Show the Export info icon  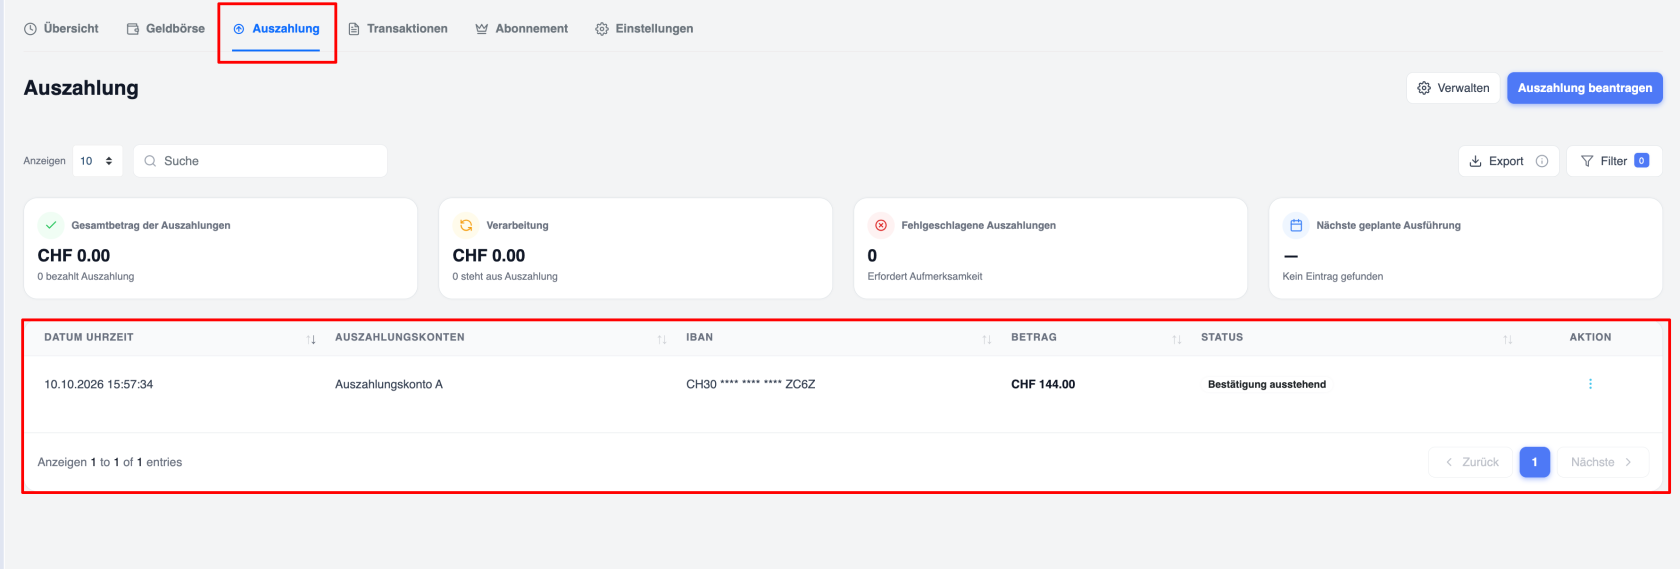(x=1542, y=161)
